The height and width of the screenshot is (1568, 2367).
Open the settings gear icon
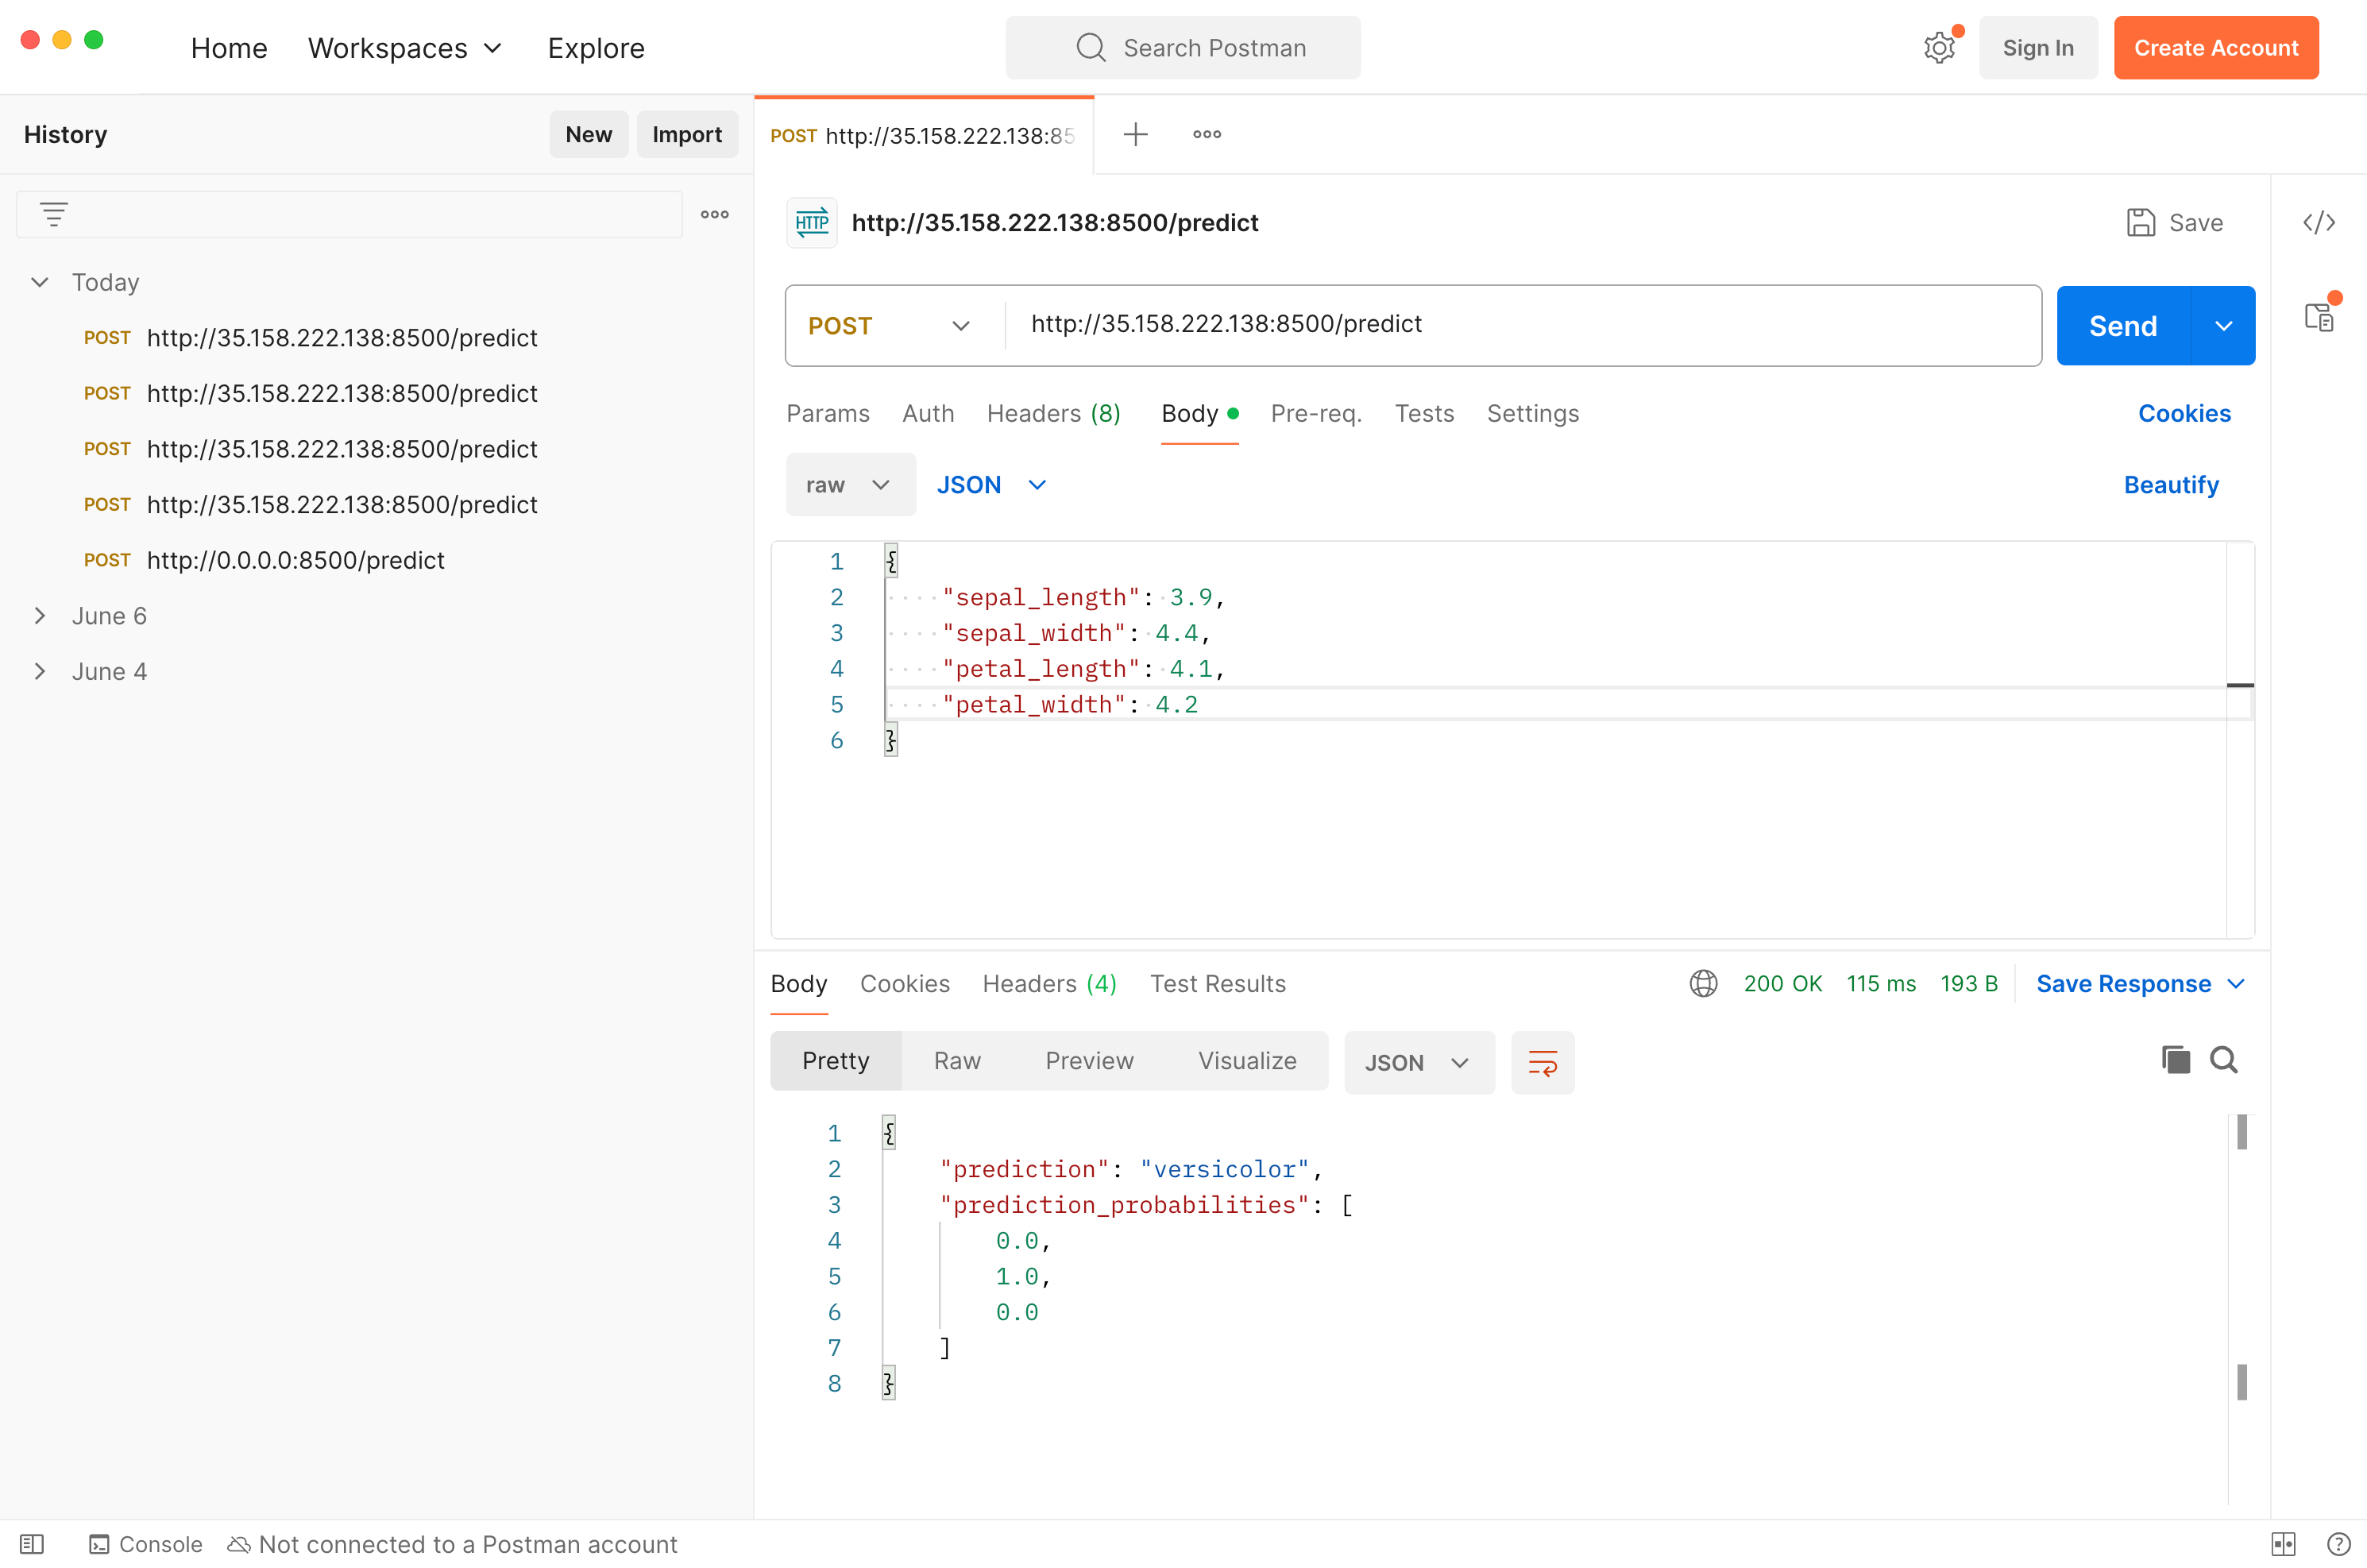1938,48
